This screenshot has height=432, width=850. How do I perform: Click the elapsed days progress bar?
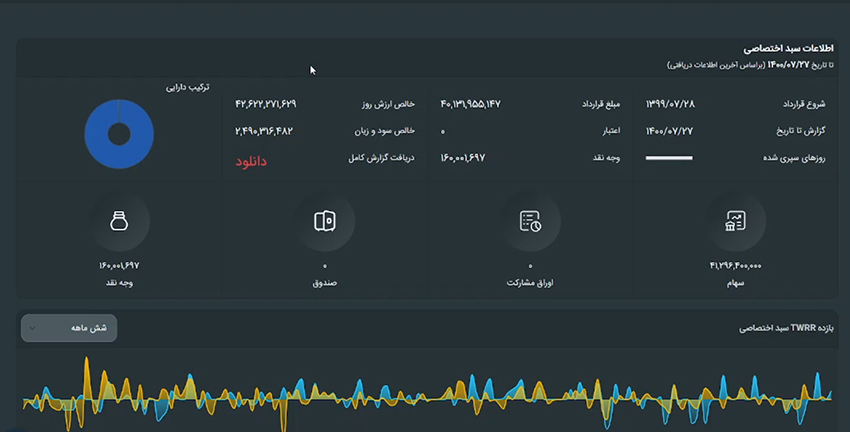669,158
